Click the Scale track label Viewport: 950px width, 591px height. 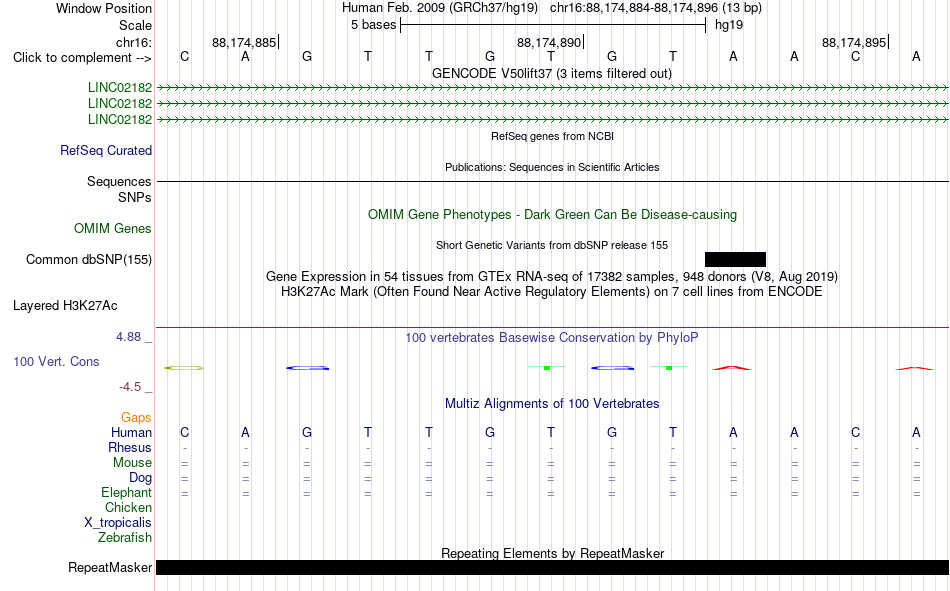pos(135,25)
